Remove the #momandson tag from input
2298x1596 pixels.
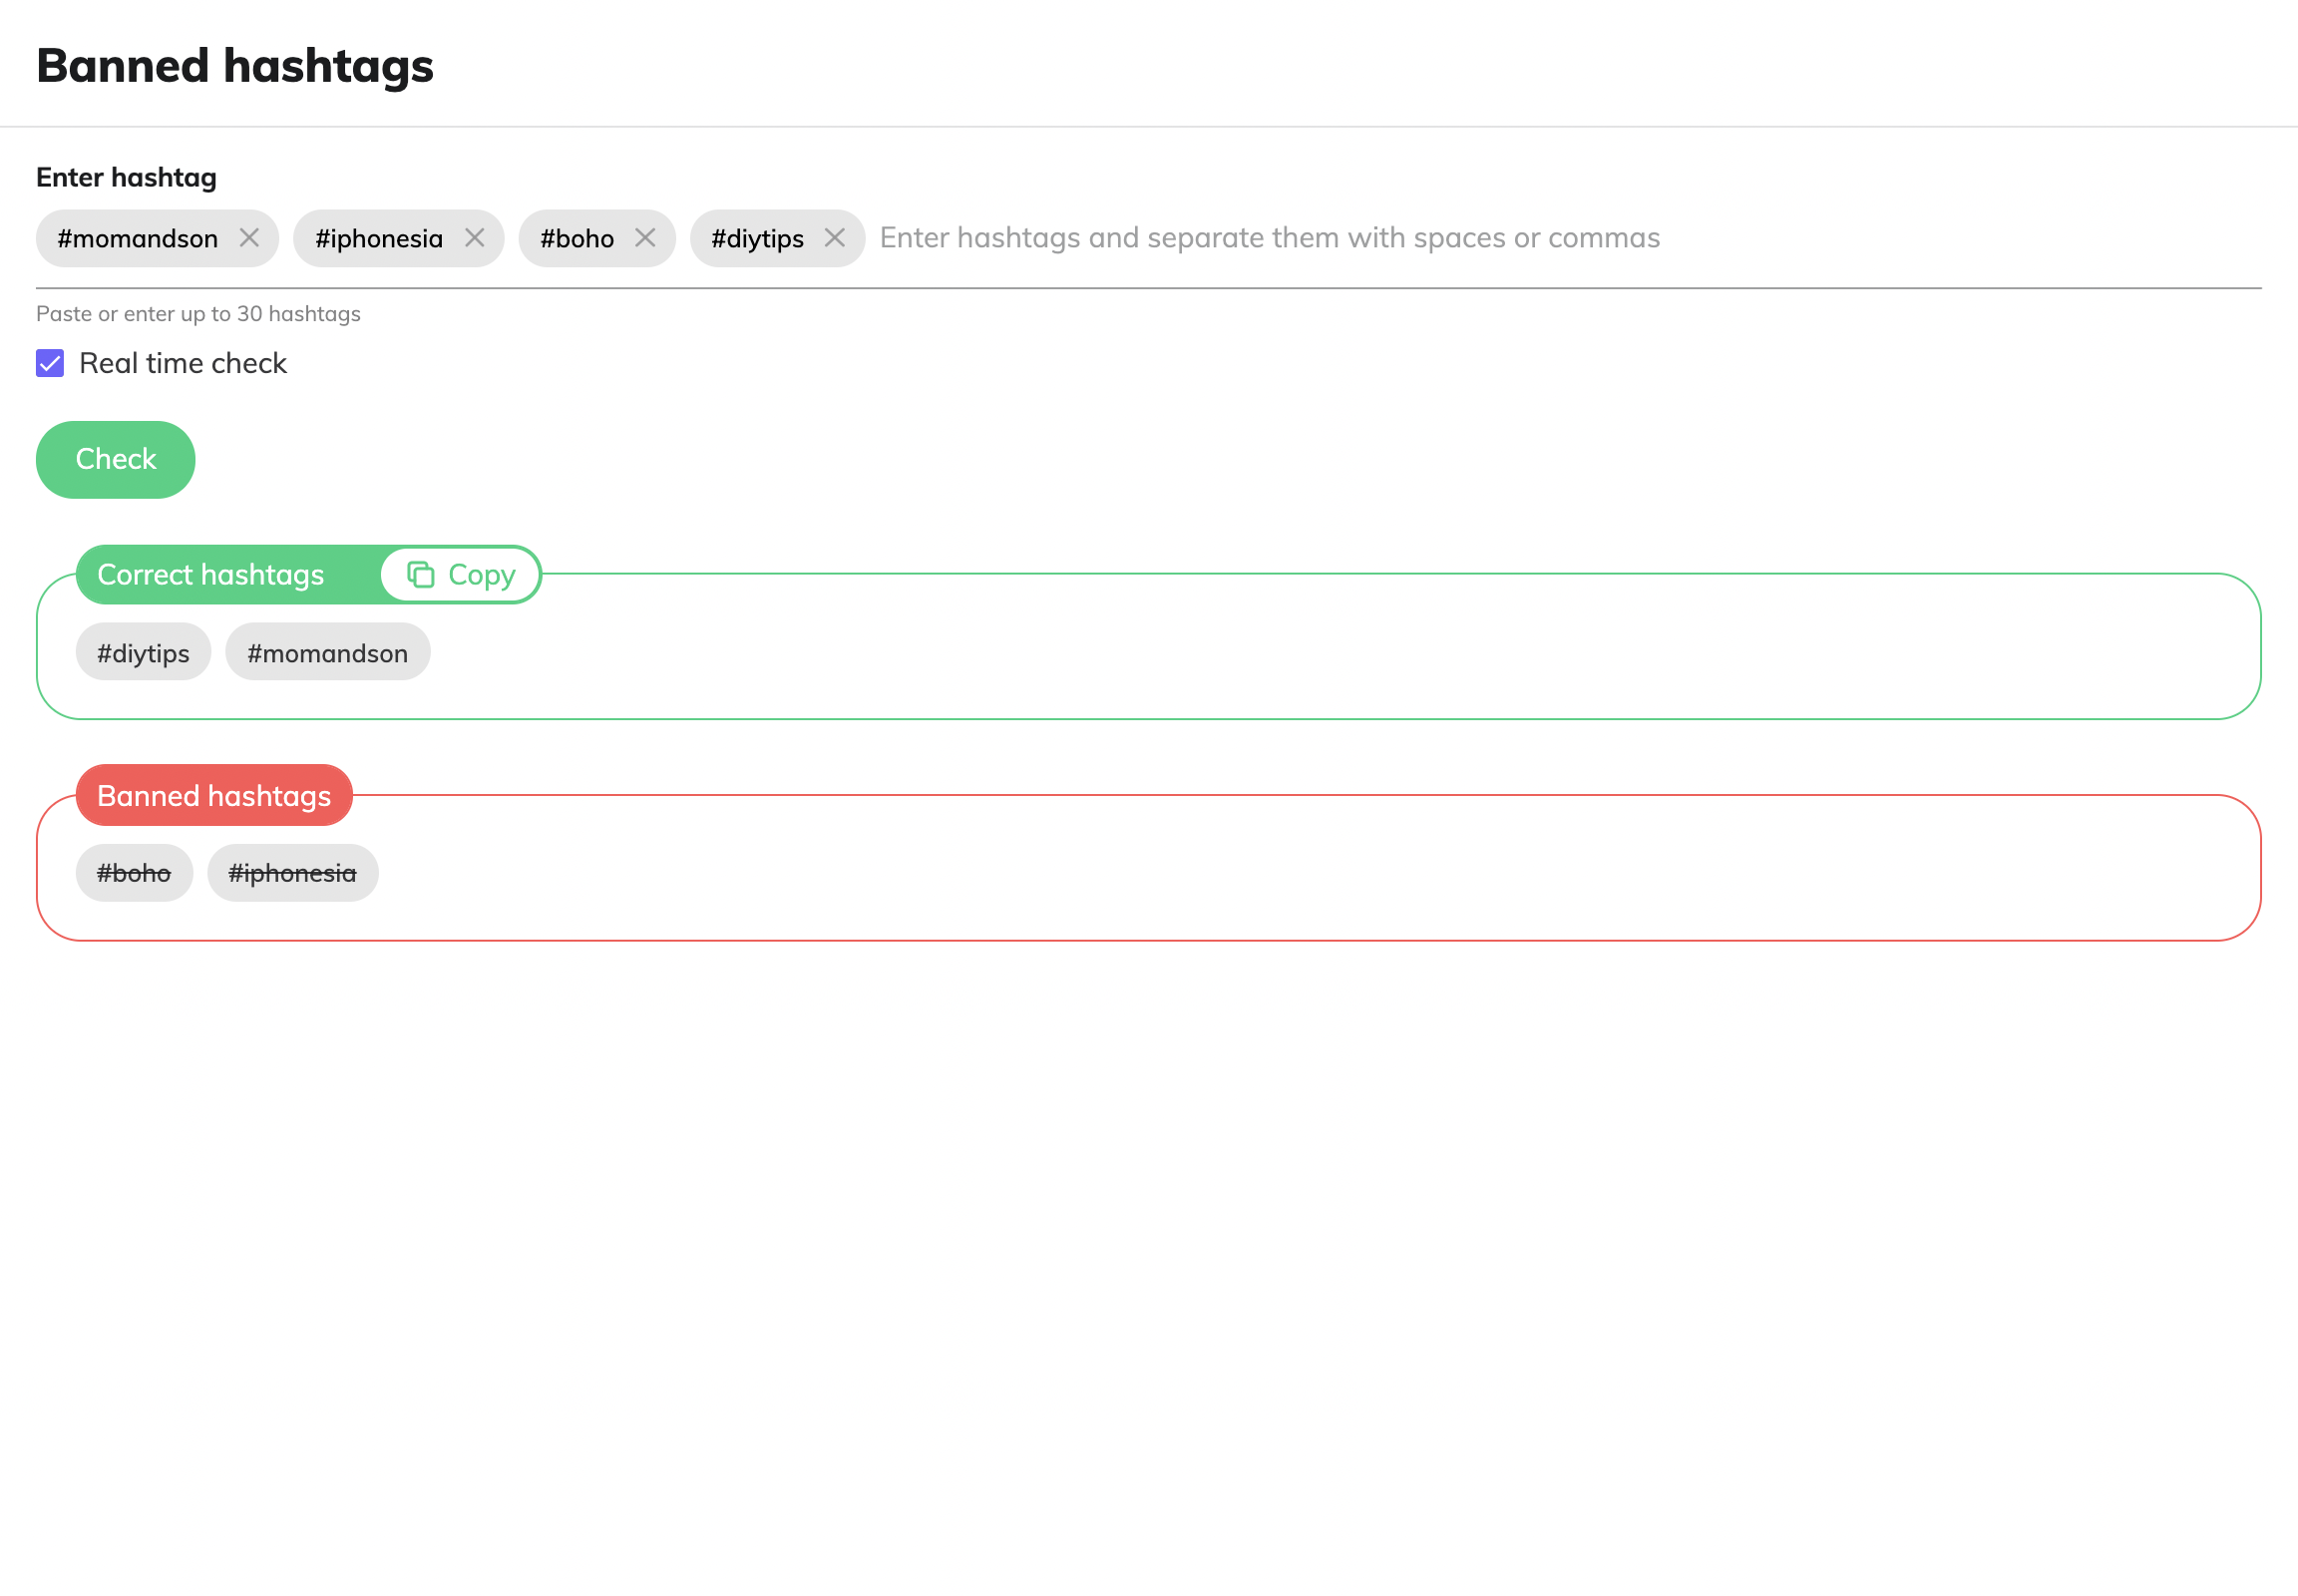point(249,238)
